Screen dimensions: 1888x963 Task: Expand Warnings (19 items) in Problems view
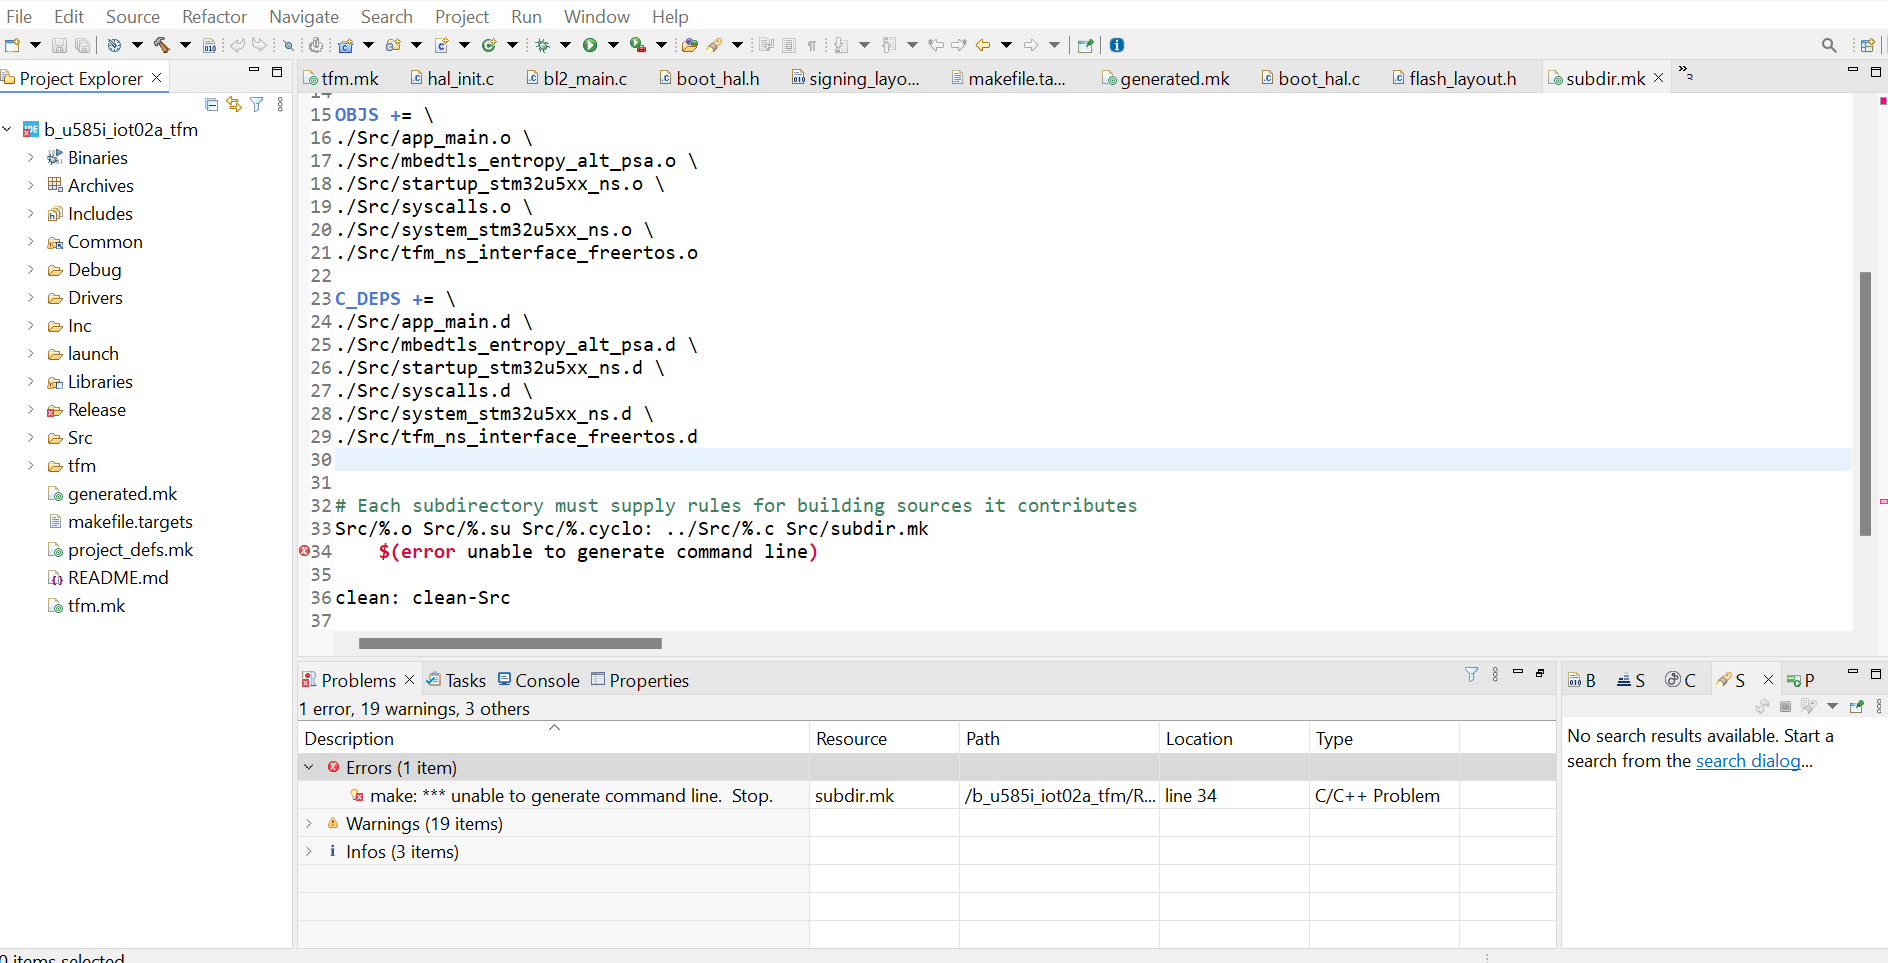[309, 823]
